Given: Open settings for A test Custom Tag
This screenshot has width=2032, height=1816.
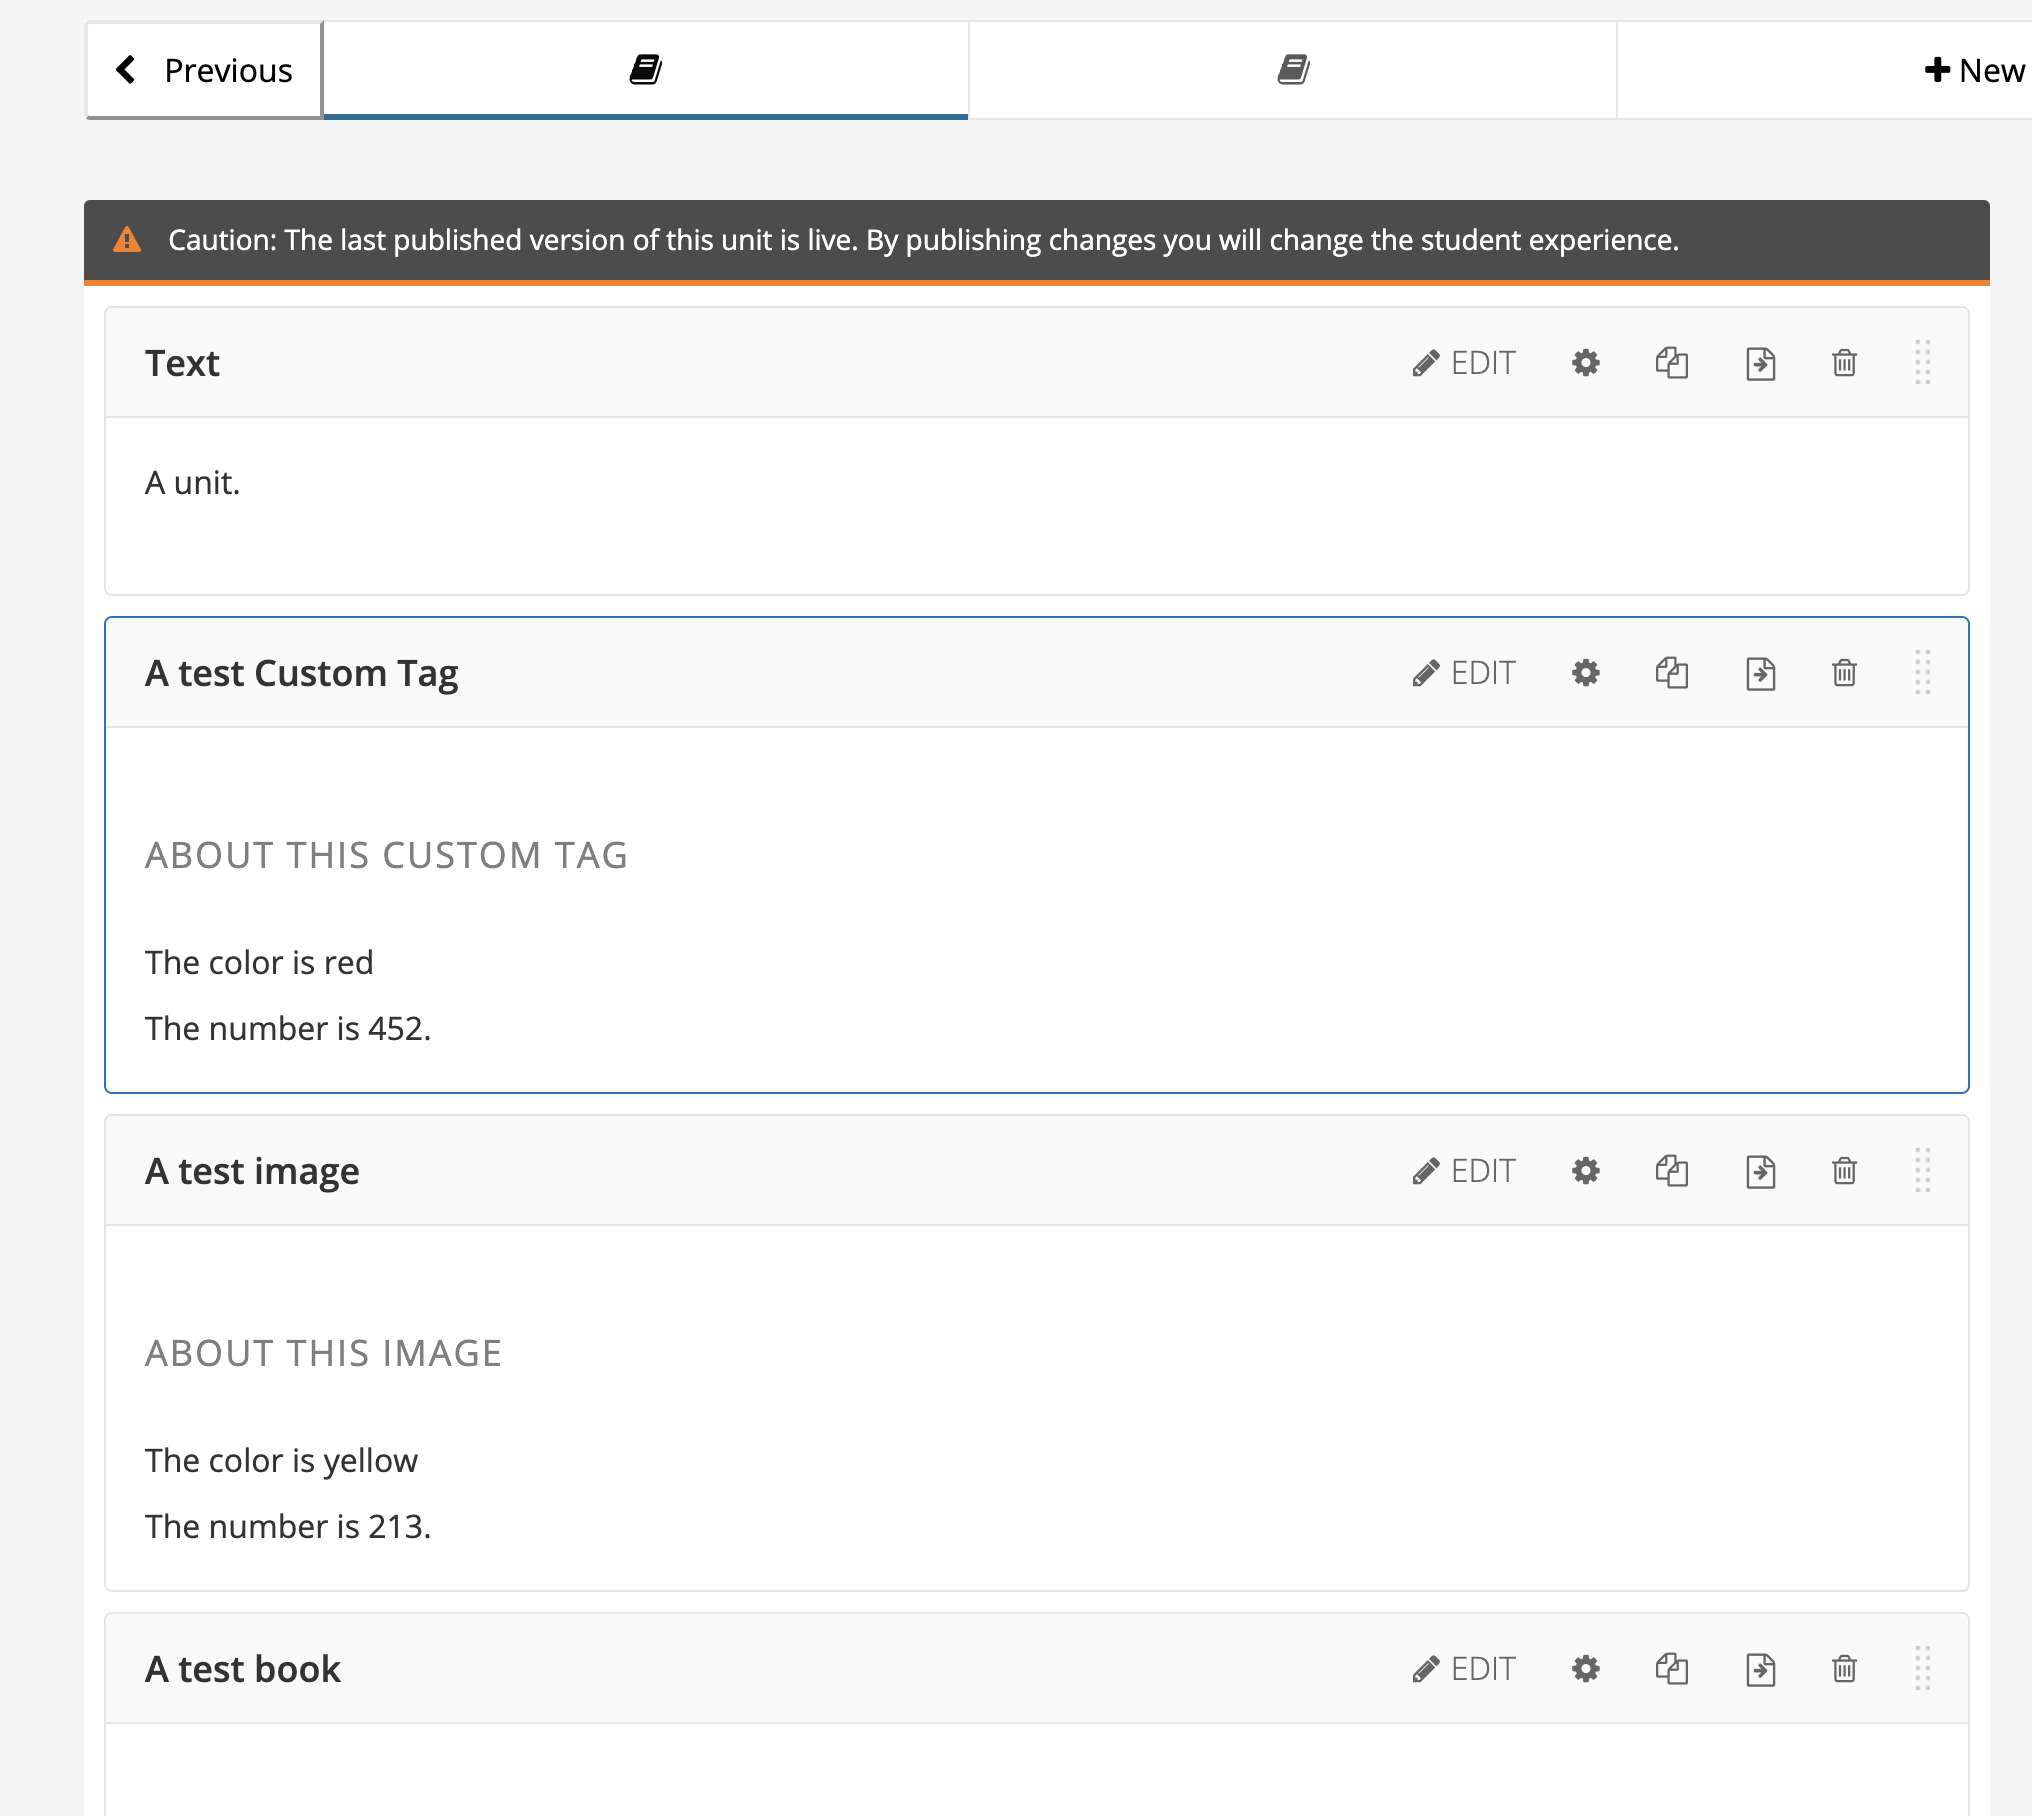Looking at the screenshot, I should (x=1585, y=673).
